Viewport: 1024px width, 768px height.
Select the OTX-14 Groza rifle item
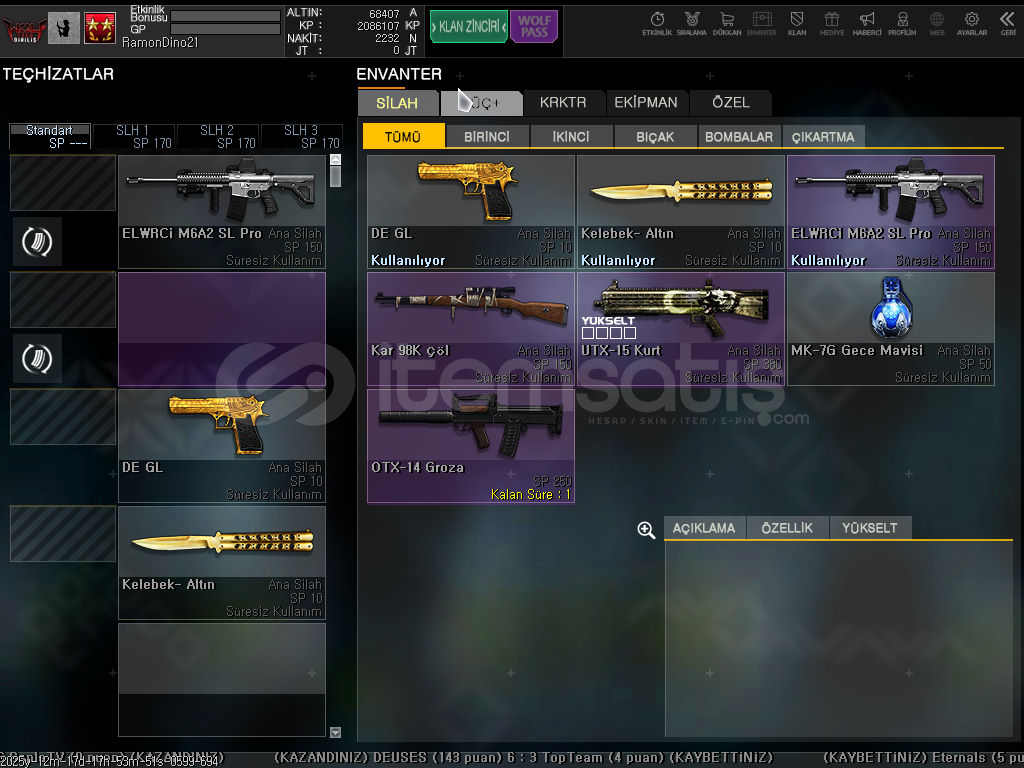(x=470, y=445)
